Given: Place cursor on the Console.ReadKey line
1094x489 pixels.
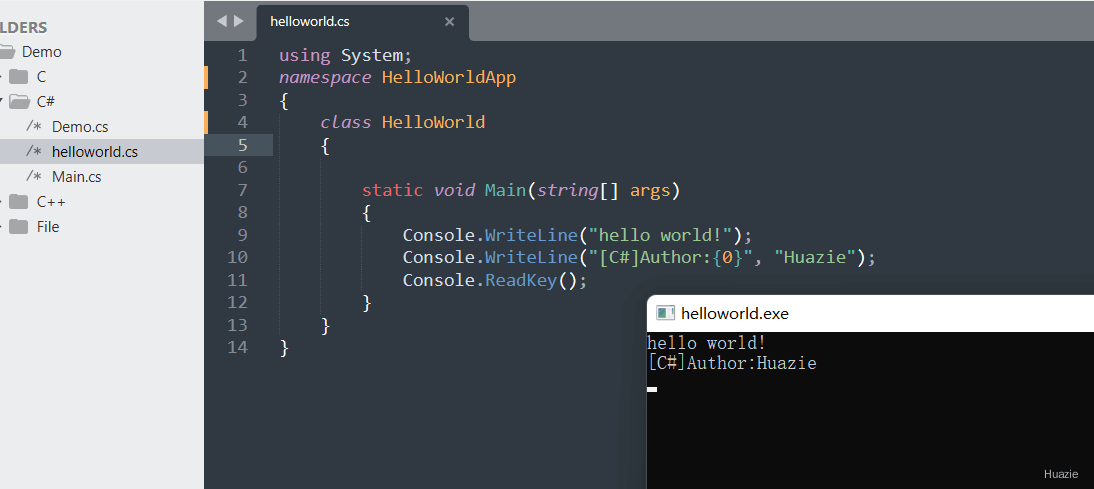Looking at the screenshot, I should 495,280.
